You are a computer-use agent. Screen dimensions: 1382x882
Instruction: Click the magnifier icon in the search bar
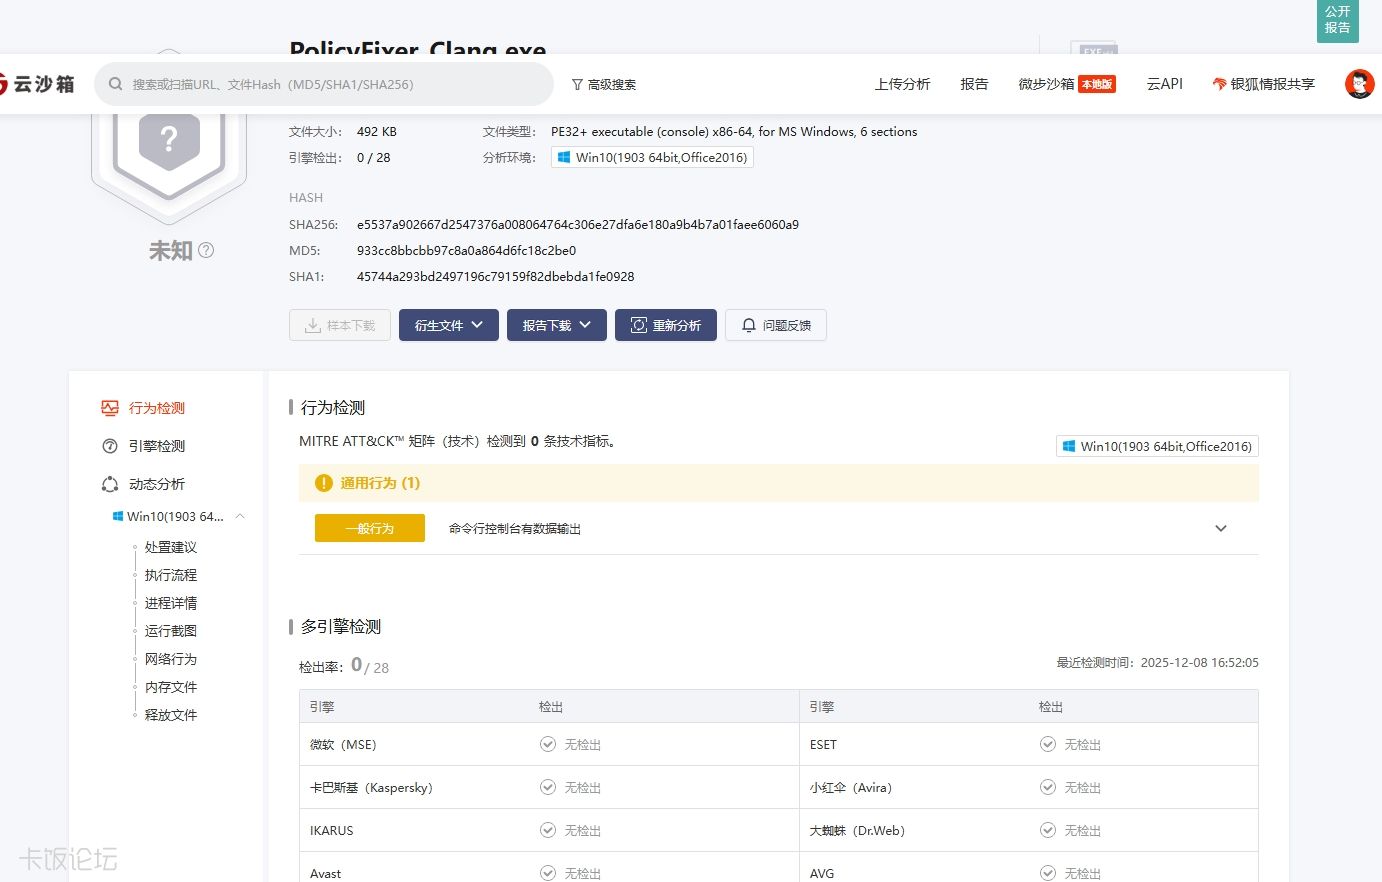coord(113,84)
